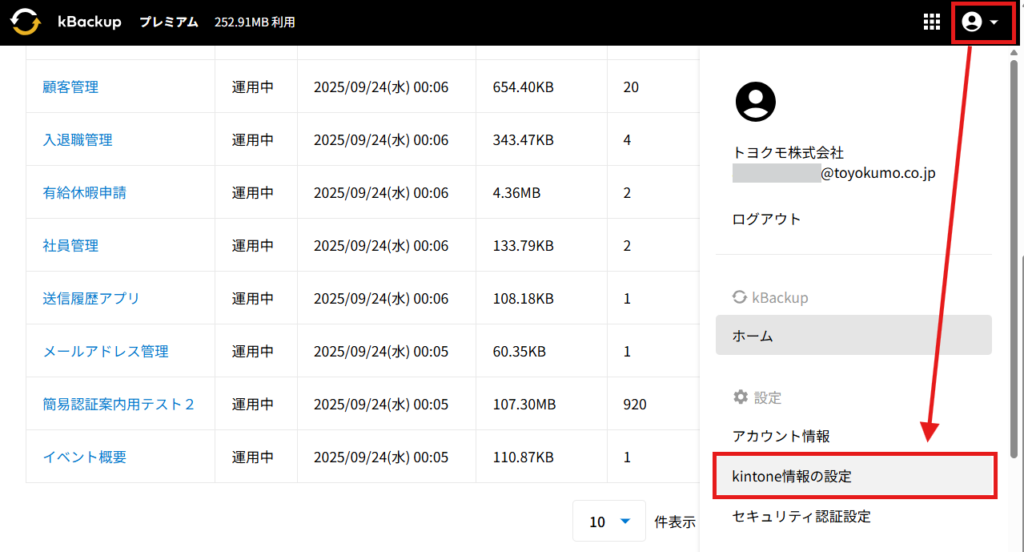The height and width of the screenshot is (552, 1024).
Task: Select ホーム in the kBackup menu
Action: click(853, 336)
